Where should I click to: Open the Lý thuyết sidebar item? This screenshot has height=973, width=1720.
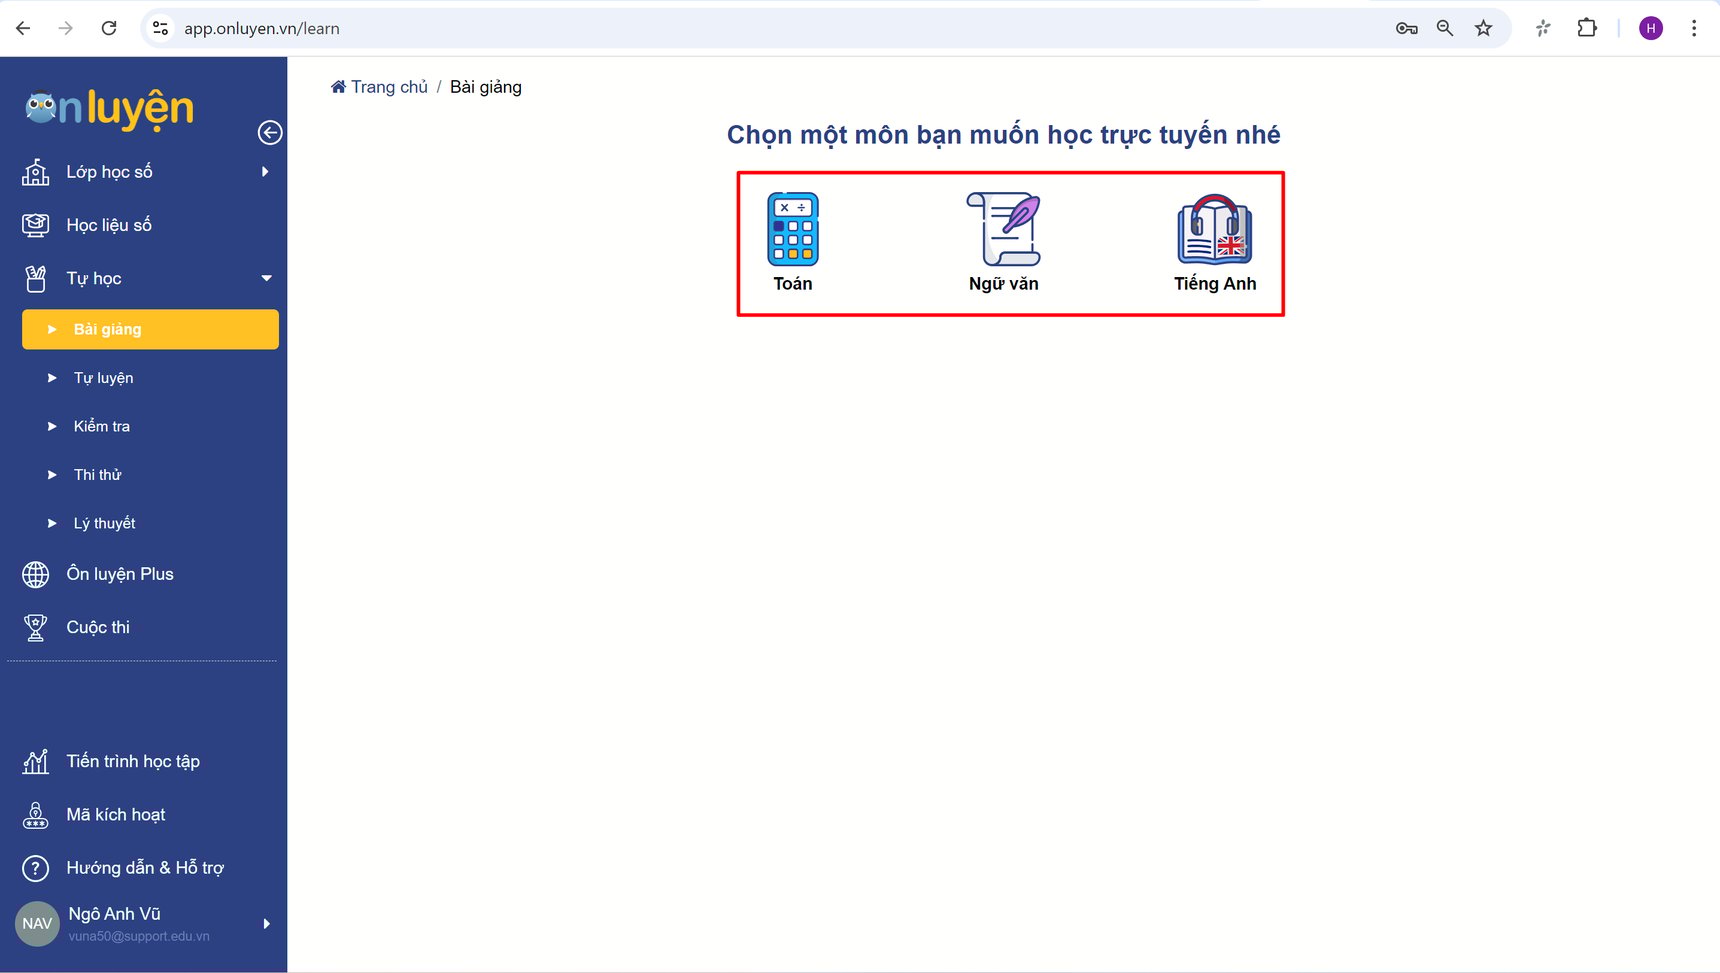click(104, 523)
